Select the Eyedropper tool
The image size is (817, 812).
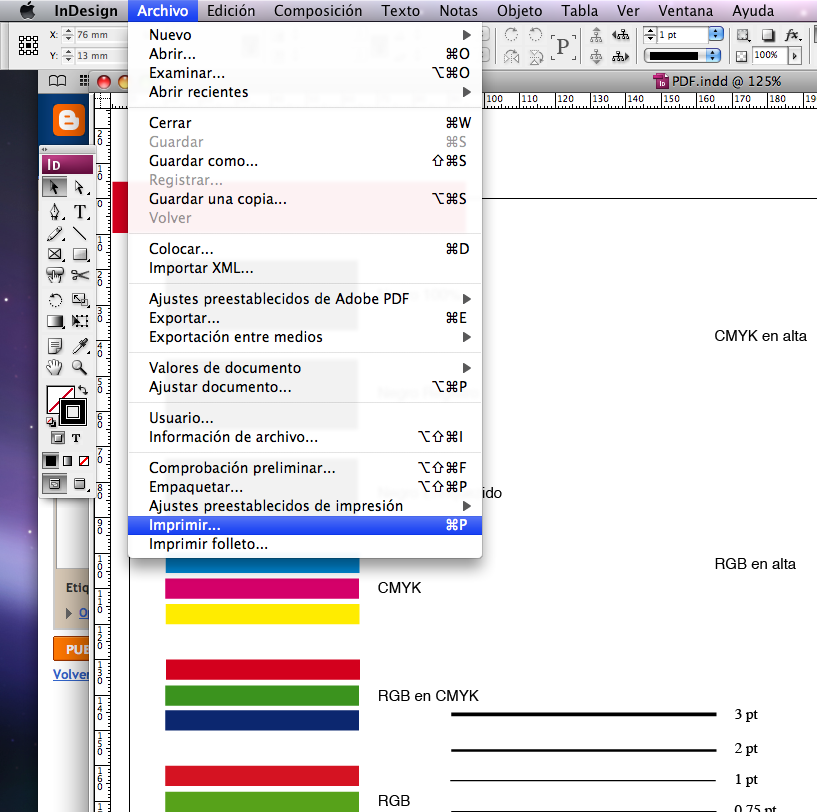pos(79,343)
